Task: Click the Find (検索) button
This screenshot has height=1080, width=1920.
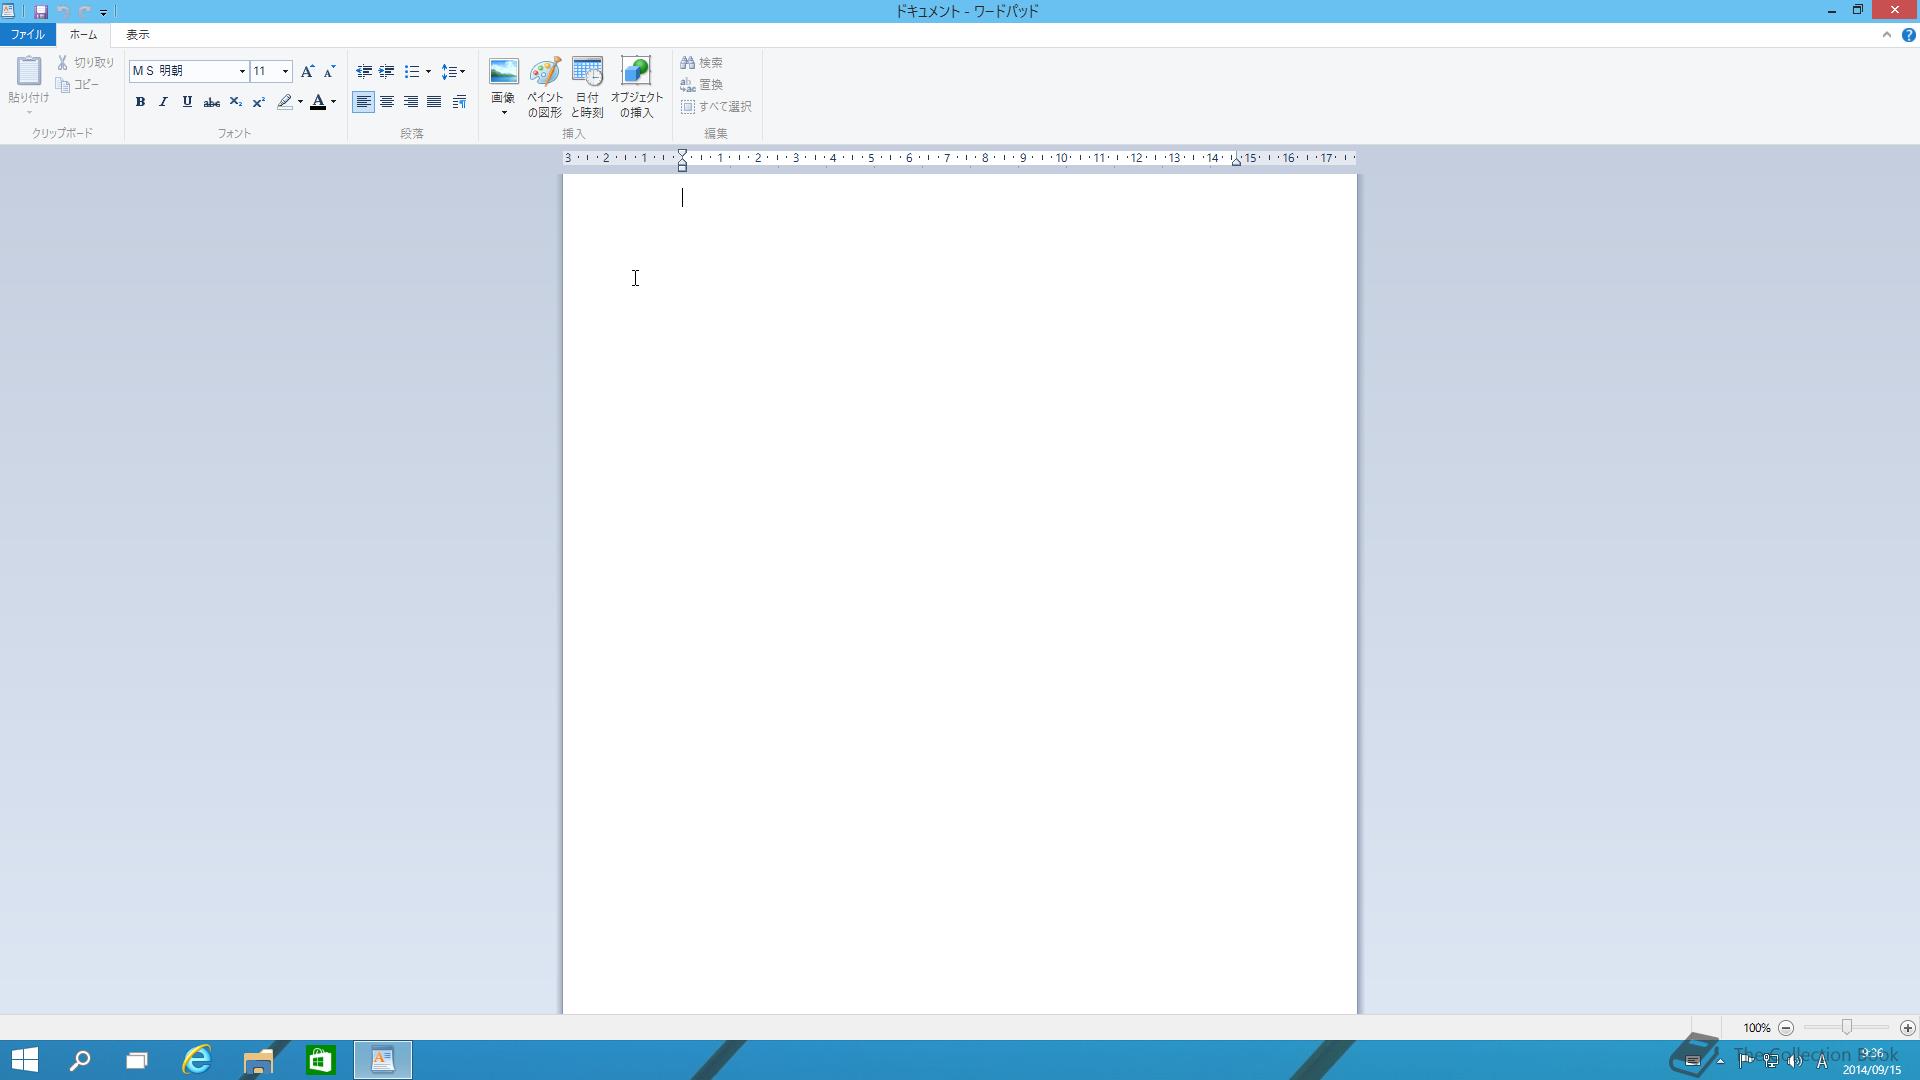Action: tap(701, 63)
